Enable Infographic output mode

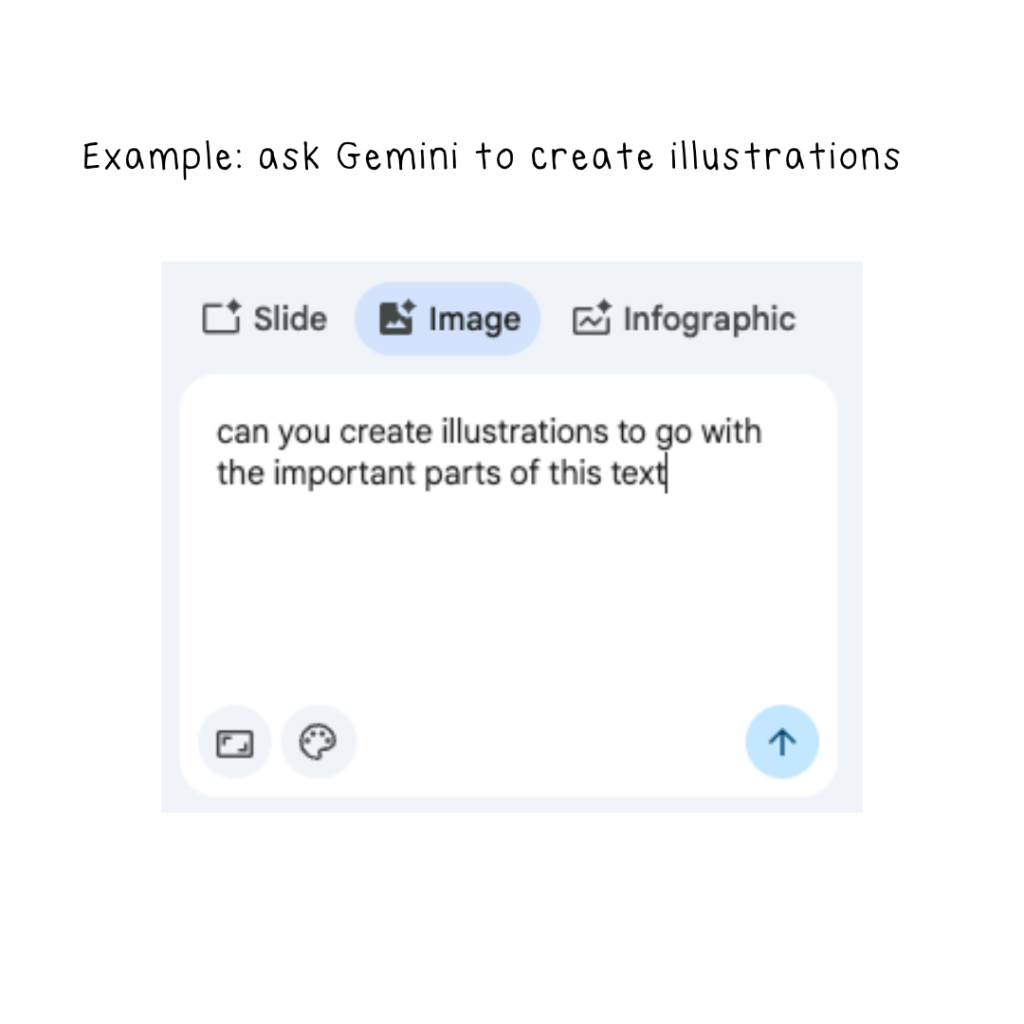pos(683,318)
